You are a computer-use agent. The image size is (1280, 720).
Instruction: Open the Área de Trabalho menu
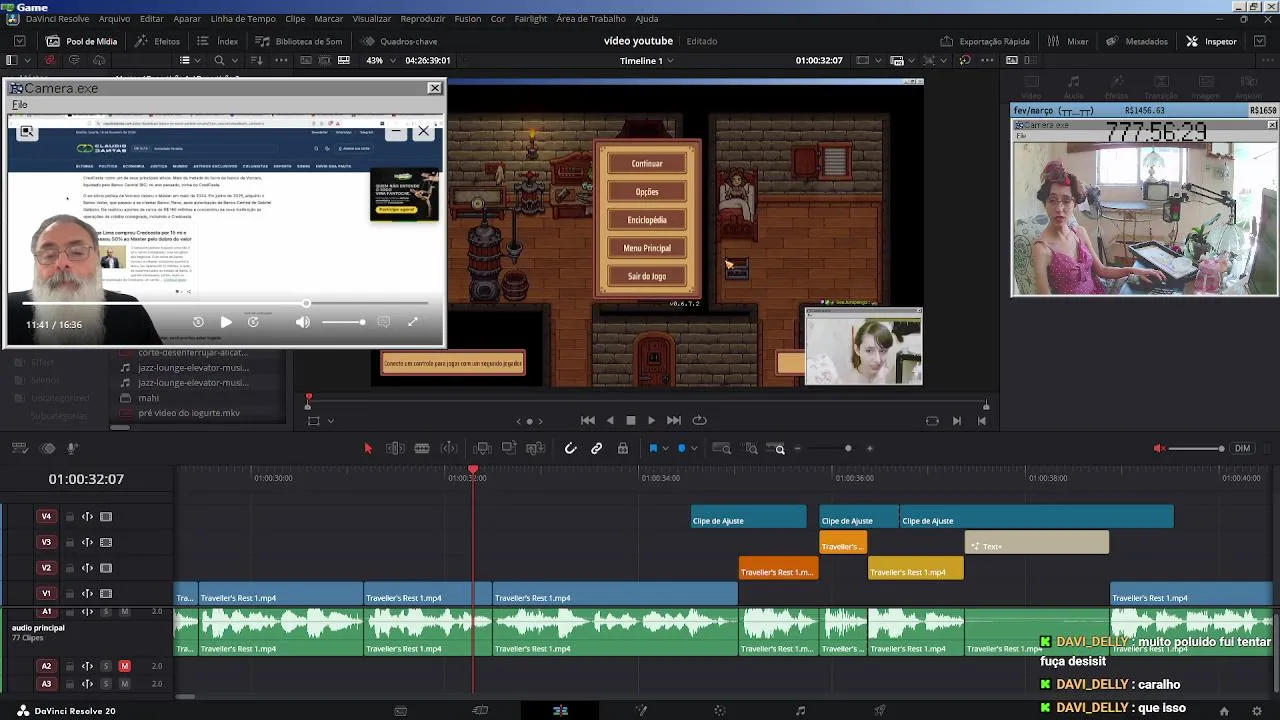click(591, 19)
